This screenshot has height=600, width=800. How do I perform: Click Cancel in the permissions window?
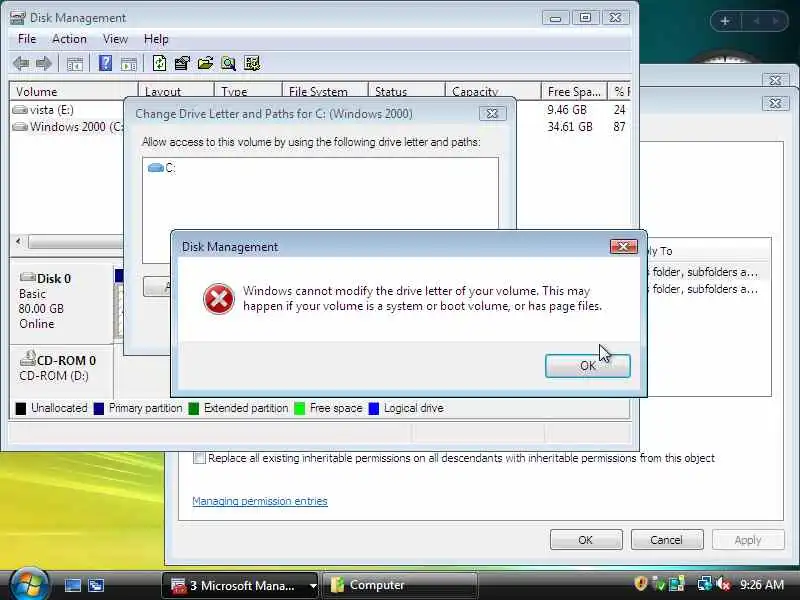(x=666, y=540)
